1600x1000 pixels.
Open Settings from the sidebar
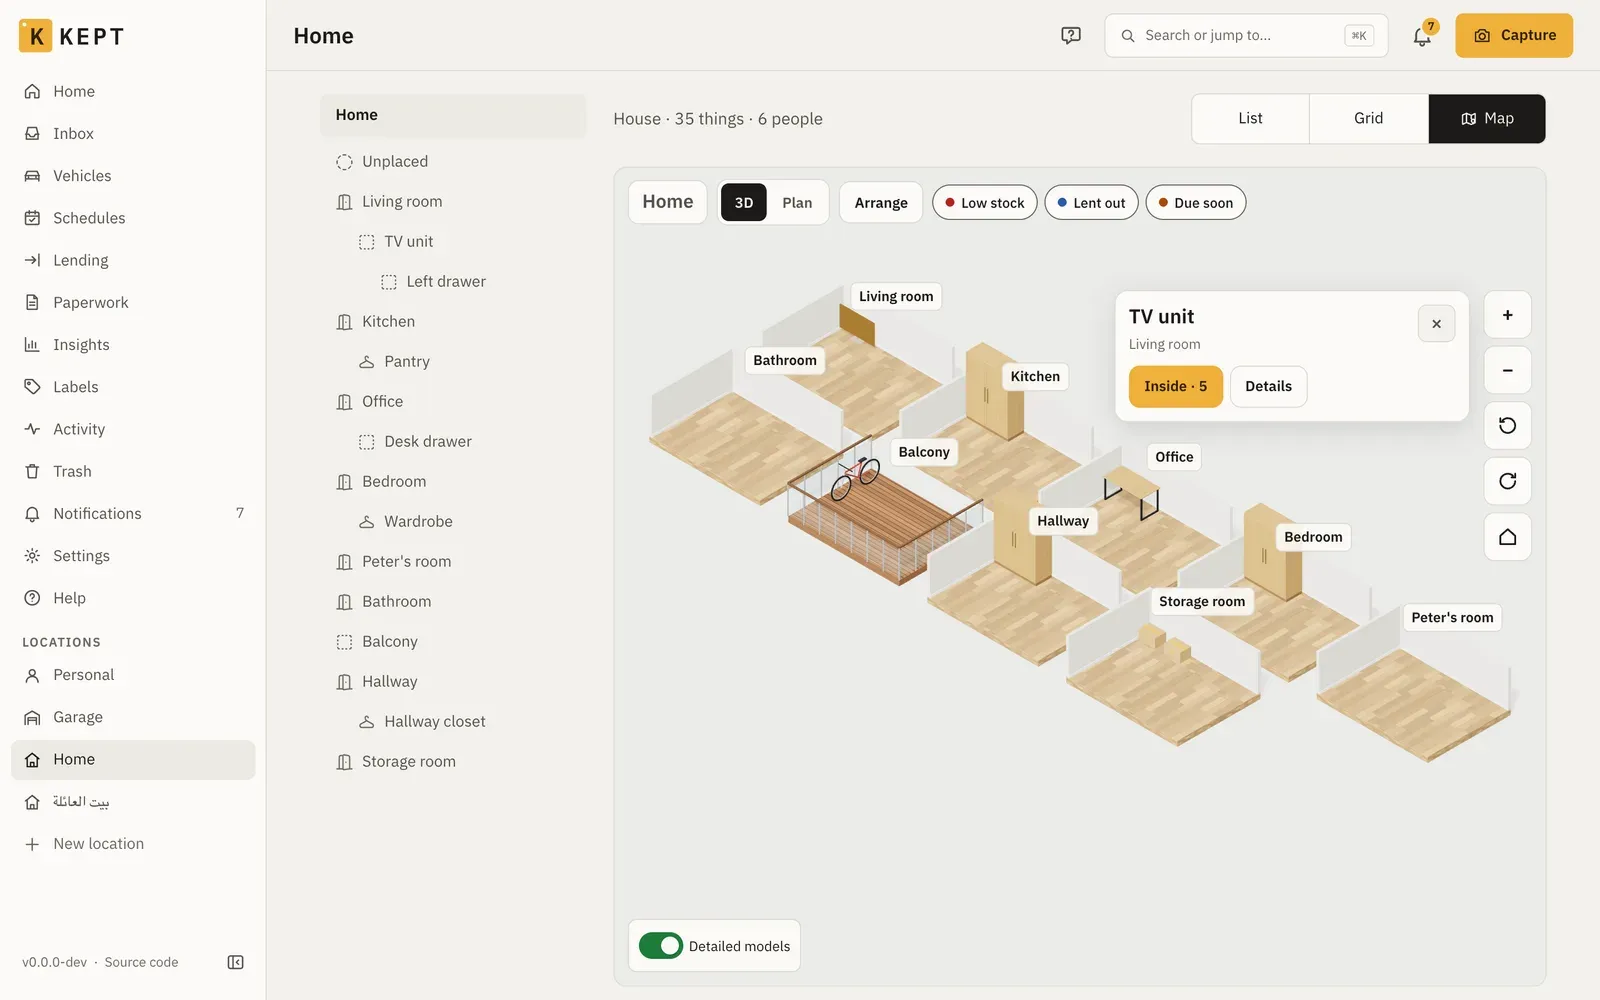coord(133,556)
